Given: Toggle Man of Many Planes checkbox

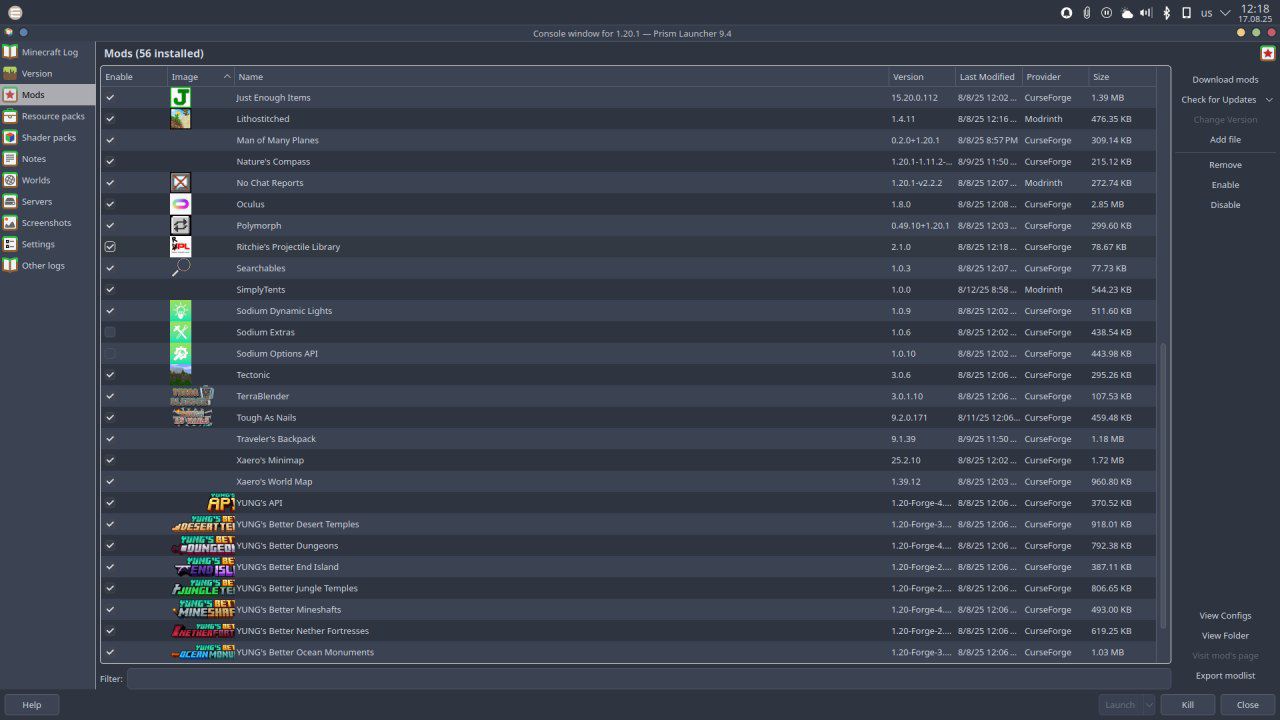Looking at the screenshot, I should (x=110, y=140).
